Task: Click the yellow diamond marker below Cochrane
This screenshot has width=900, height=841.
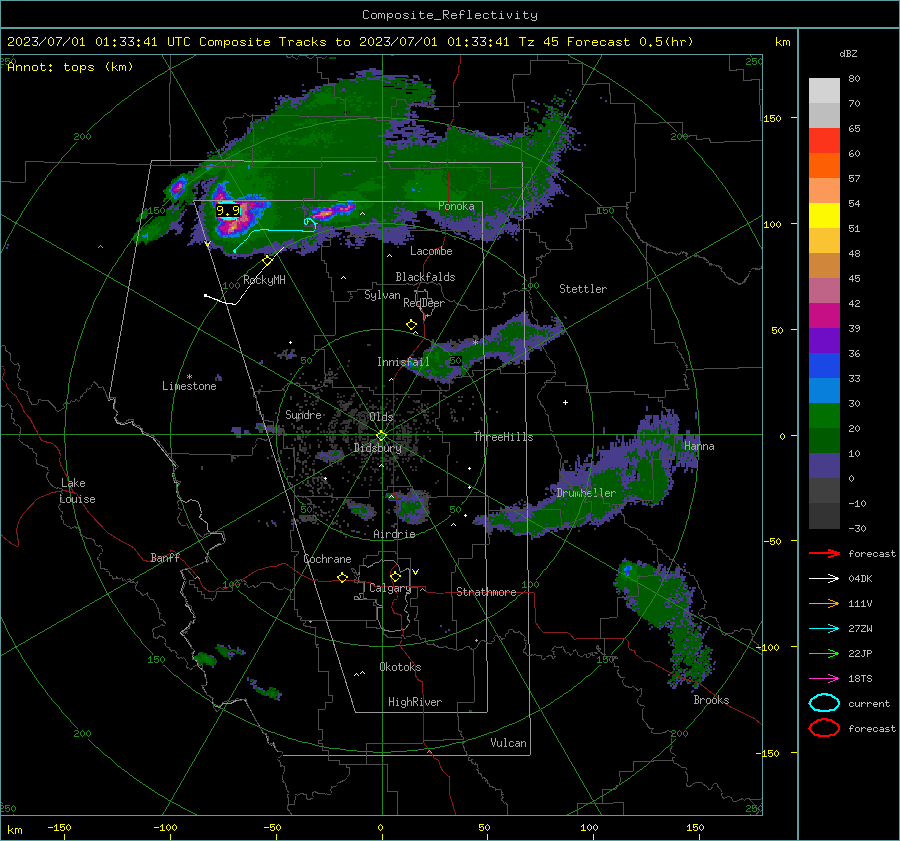Action: (342, 578)
